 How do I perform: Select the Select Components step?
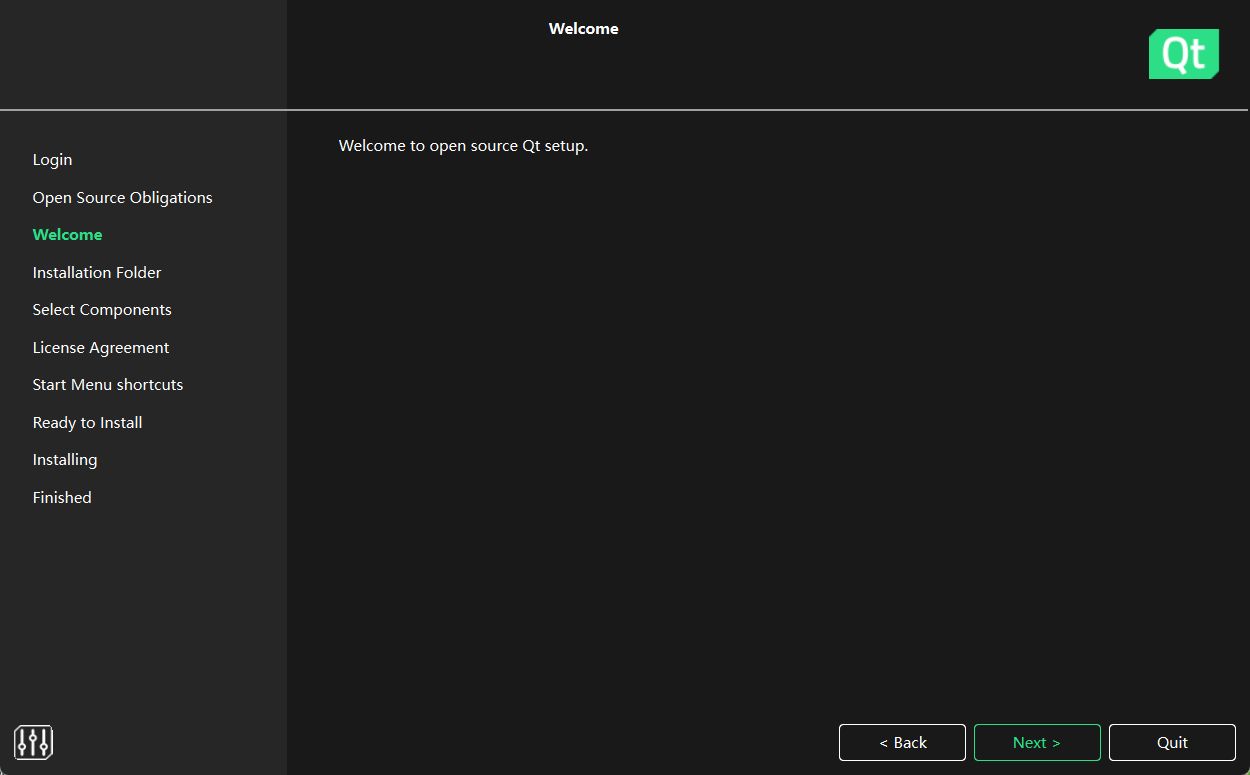tap(102, 310)
